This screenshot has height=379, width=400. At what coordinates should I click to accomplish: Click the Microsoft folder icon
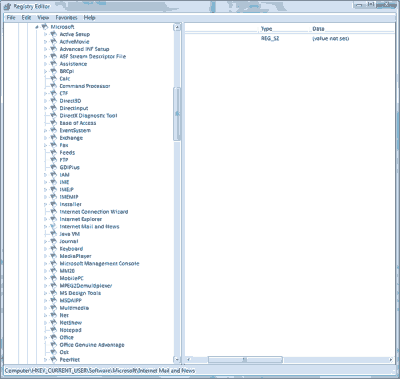pyautogui.click(x=45, y=27)
